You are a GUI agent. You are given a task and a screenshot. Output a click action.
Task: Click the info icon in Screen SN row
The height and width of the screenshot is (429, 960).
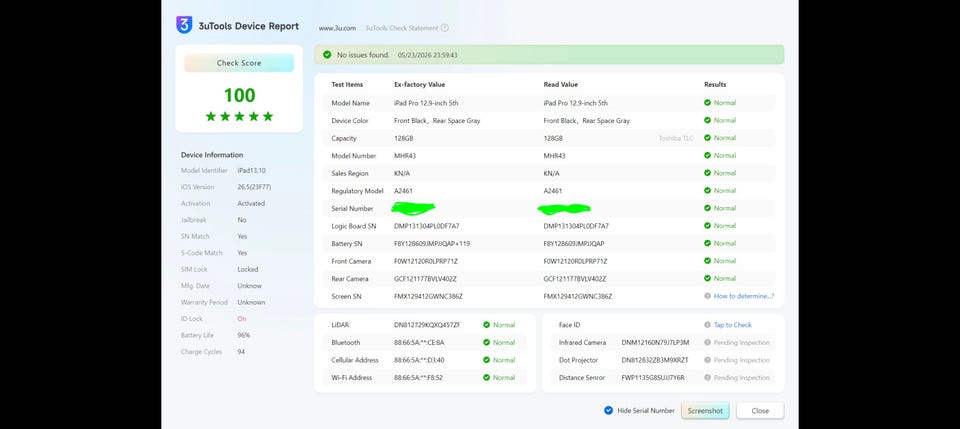707,296
